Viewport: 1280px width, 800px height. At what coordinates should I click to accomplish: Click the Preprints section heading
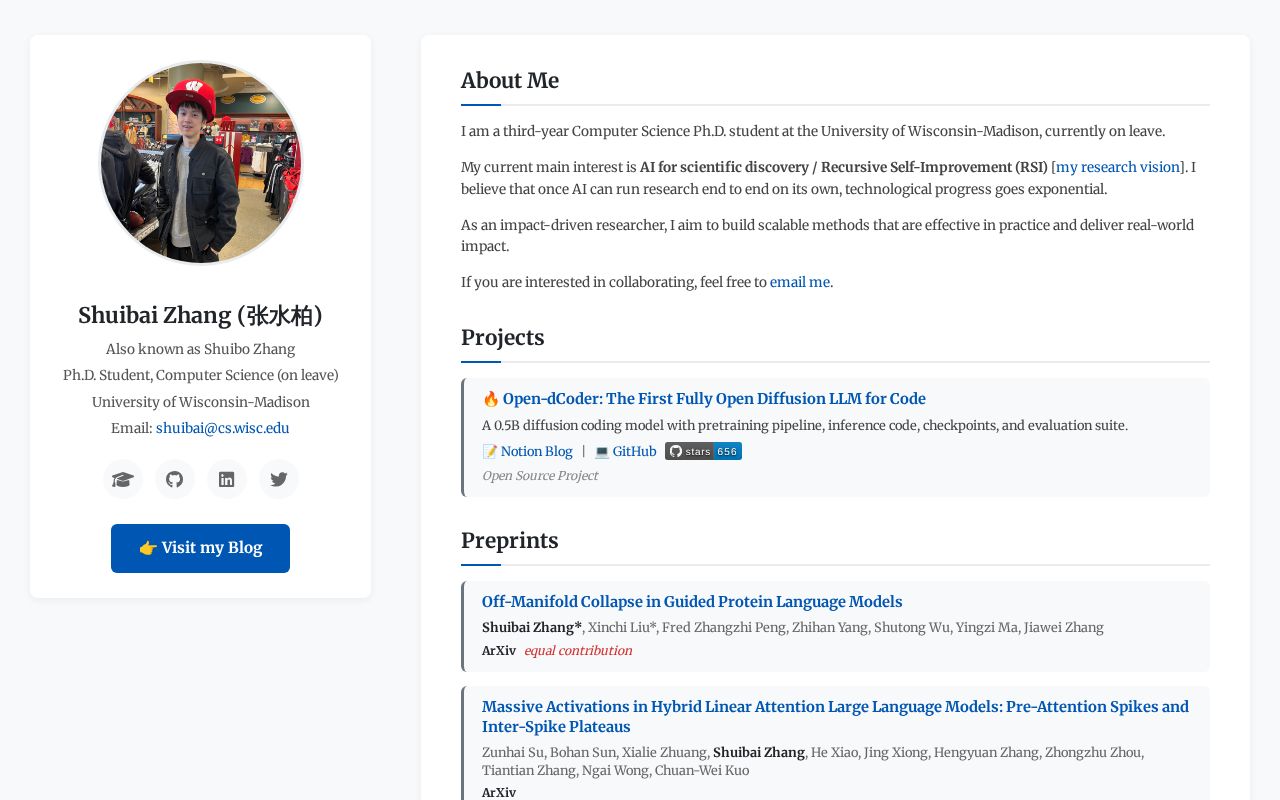click(x=510, y=541)
